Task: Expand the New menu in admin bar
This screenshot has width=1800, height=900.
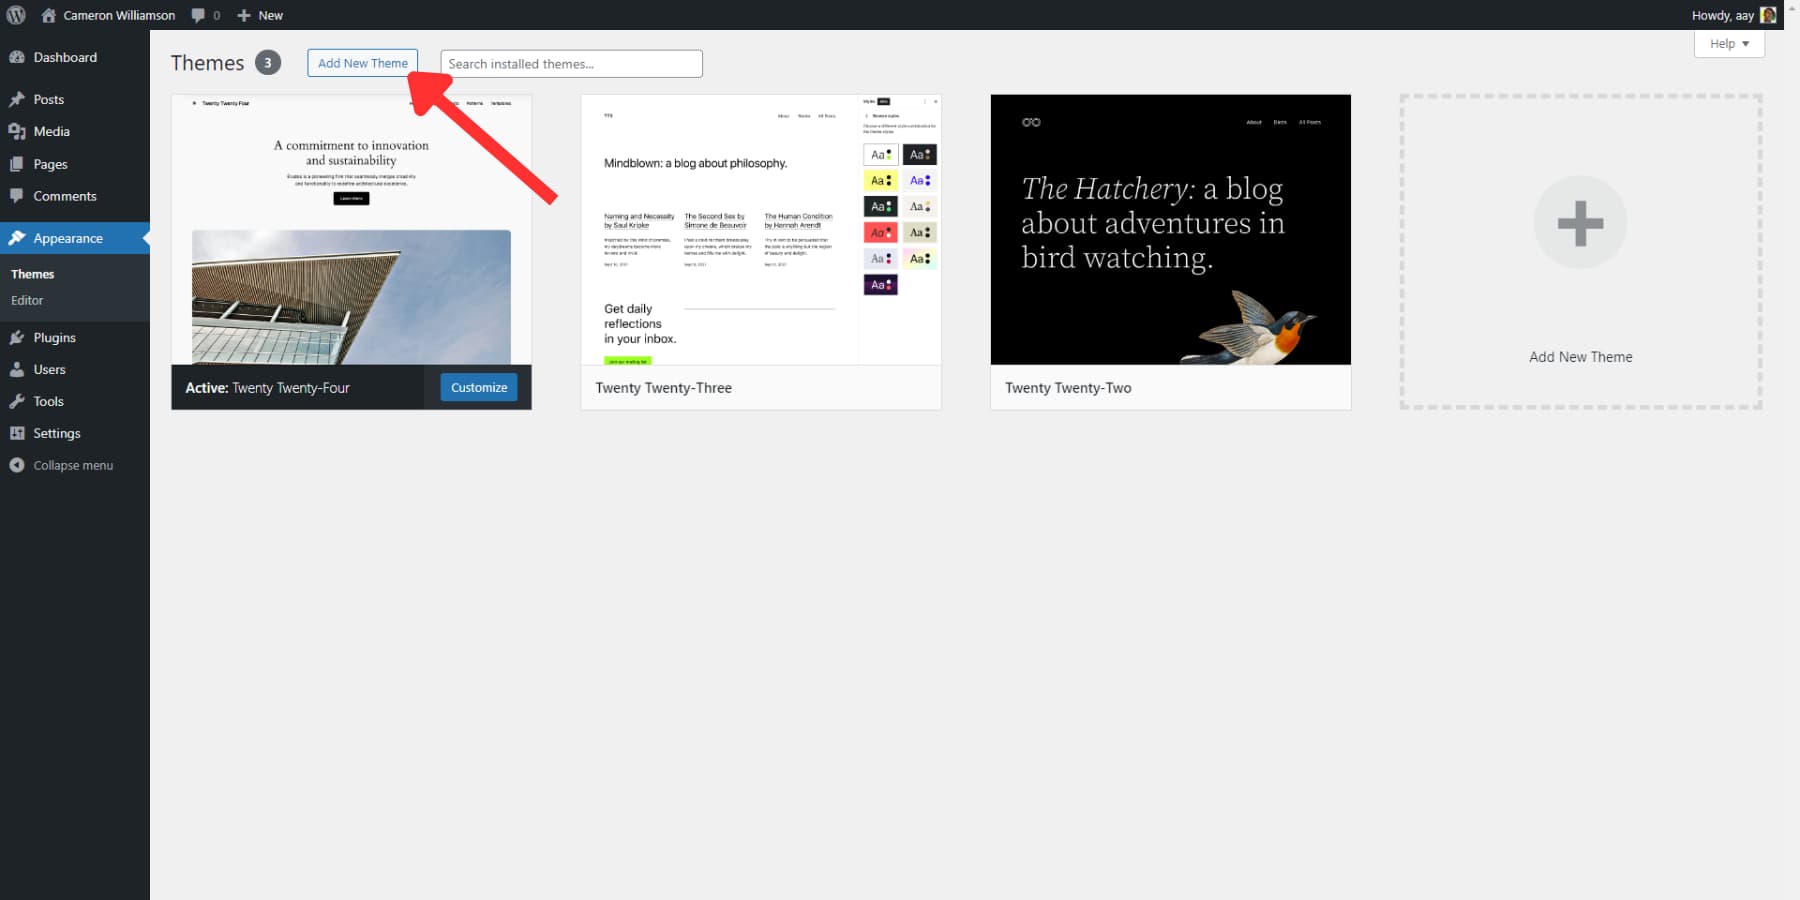Action: click(x=259, y=14)
